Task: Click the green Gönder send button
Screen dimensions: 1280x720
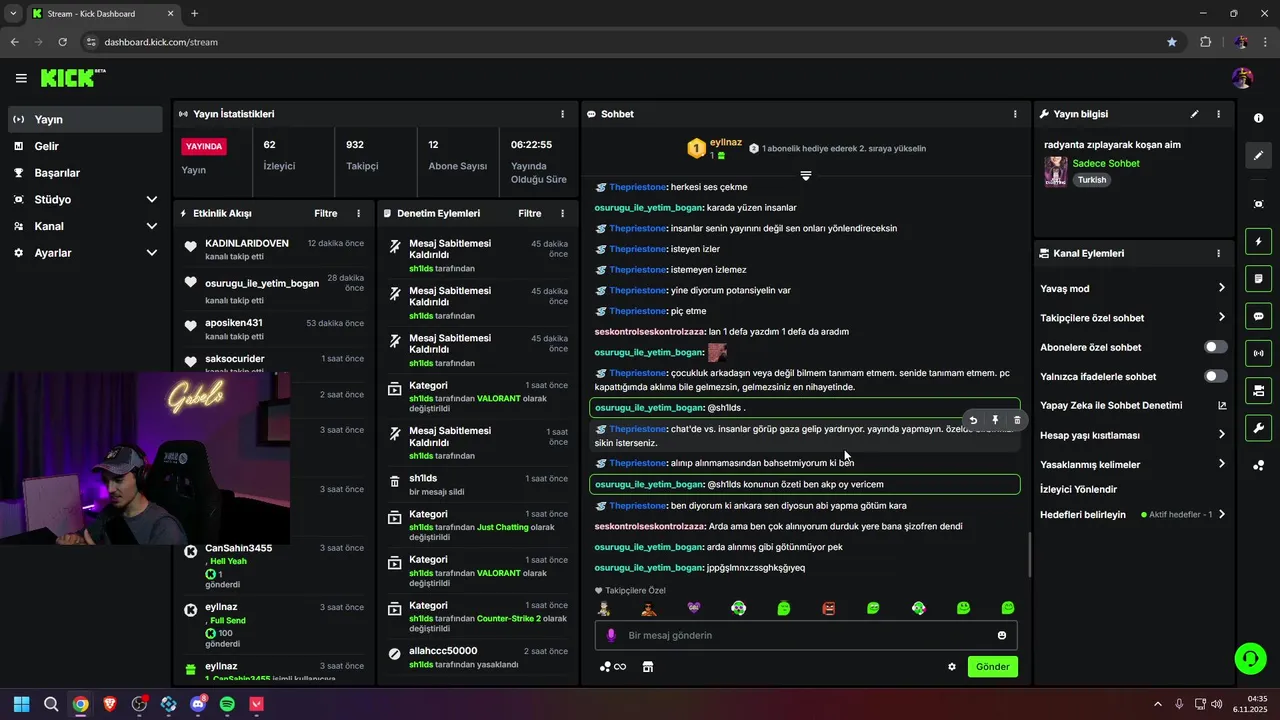Action: click(992, 667)
